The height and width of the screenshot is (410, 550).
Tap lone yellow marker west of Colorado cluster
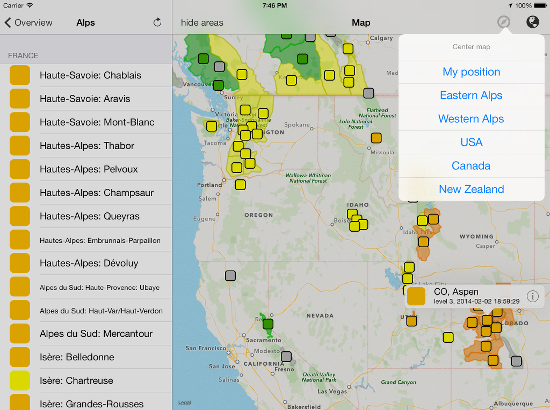click(x=448, y=337)
